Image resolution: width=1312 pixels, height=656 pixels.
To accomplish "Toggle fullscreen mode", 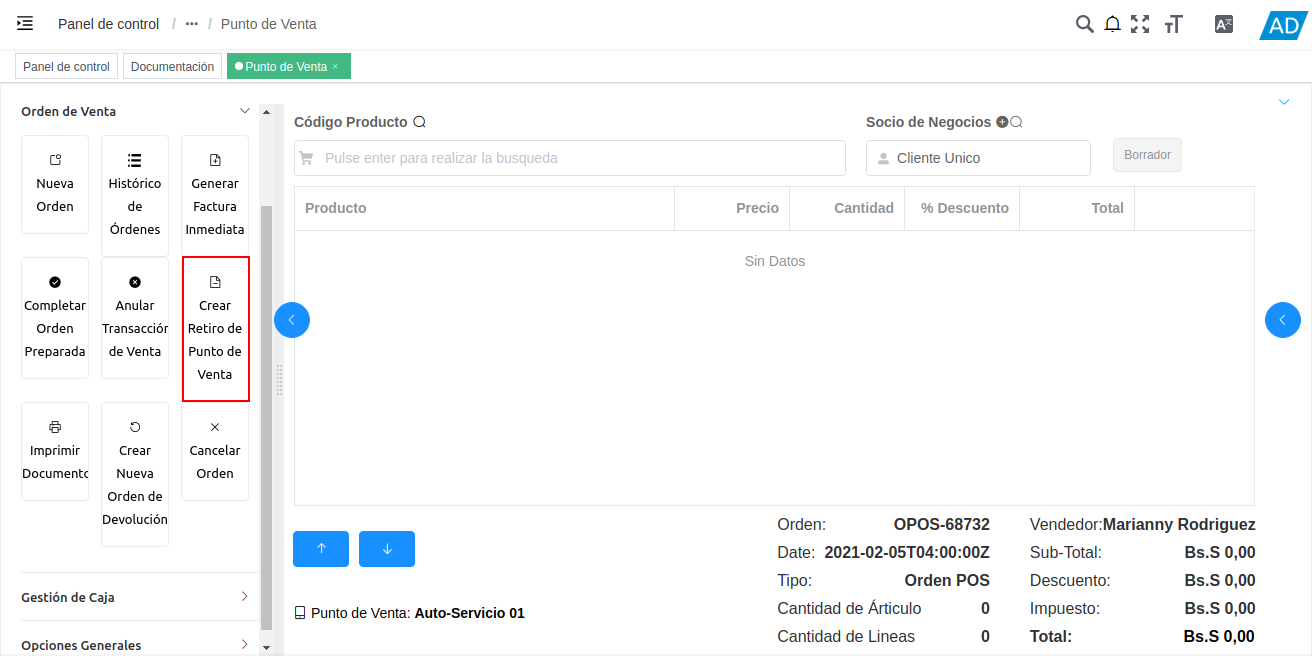I will pyautogui.click(x=1141, y=23).
